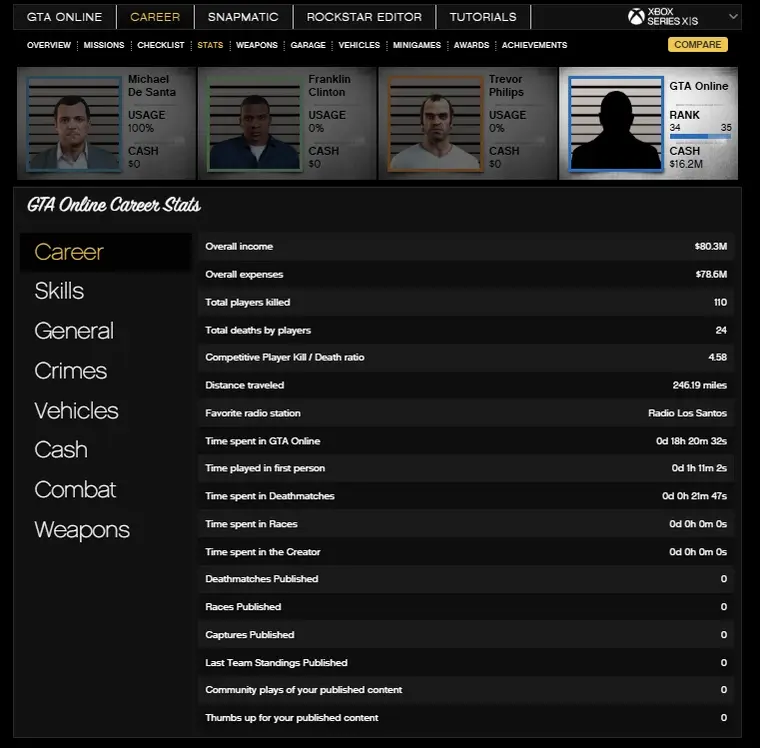Viewport: 760px width, 748px height.
Task: Click the 'GTA Online Career Stats' heading
Action: [114, 205]
